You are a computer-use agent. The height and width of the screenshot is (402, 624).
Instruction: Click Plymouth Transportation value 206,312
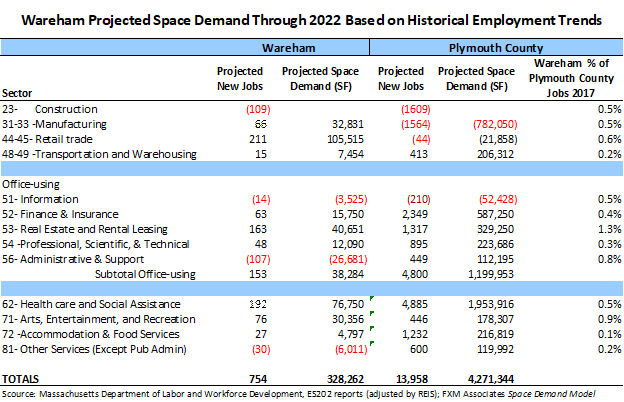[495, 154]
